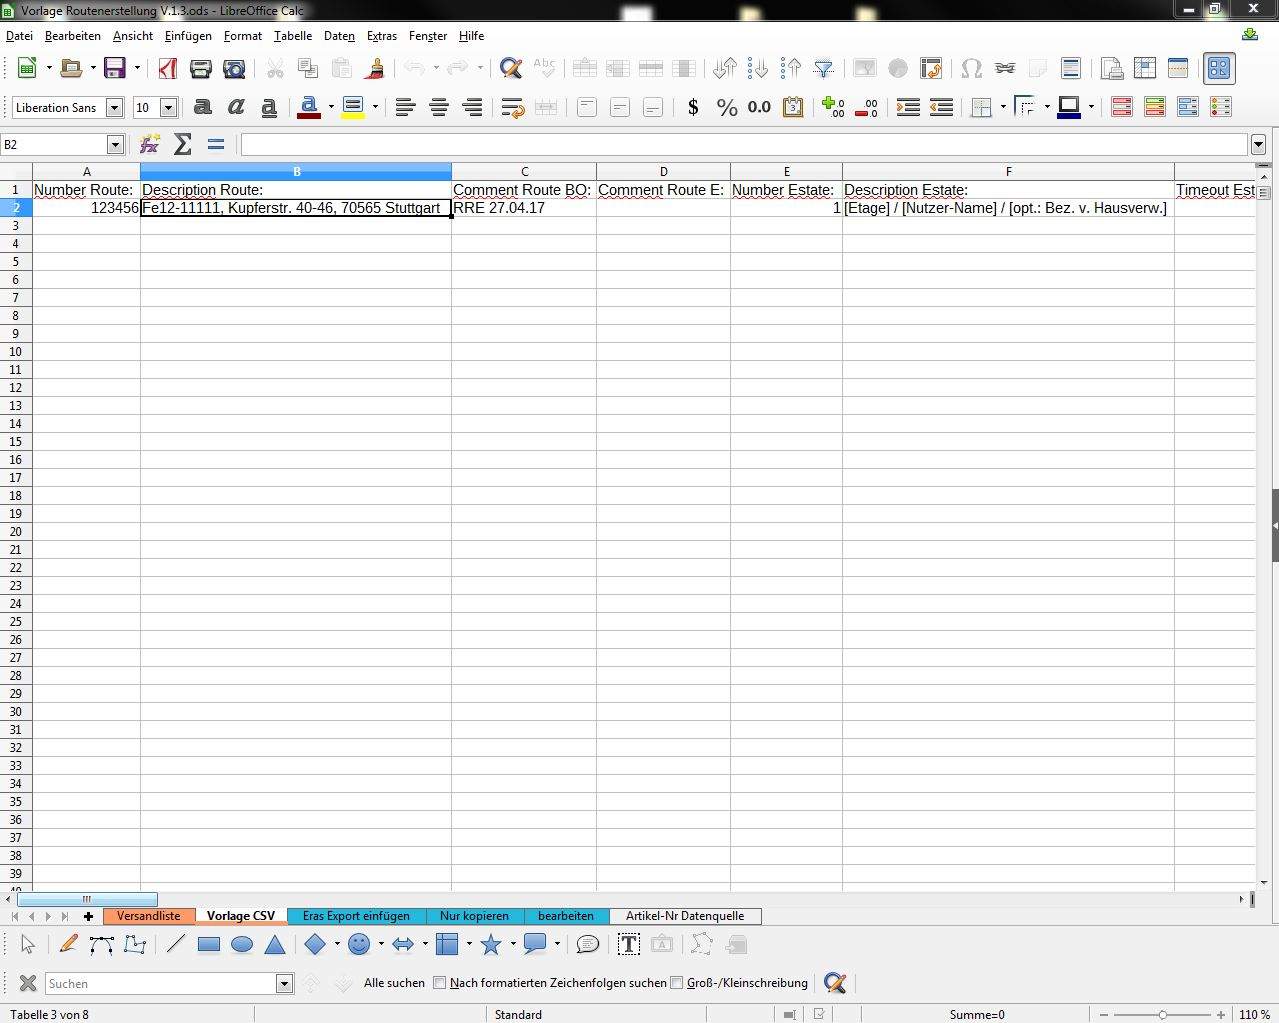Insert a special character
The height and width of the screenshot is (1023, 1279).
coord(971,68)
